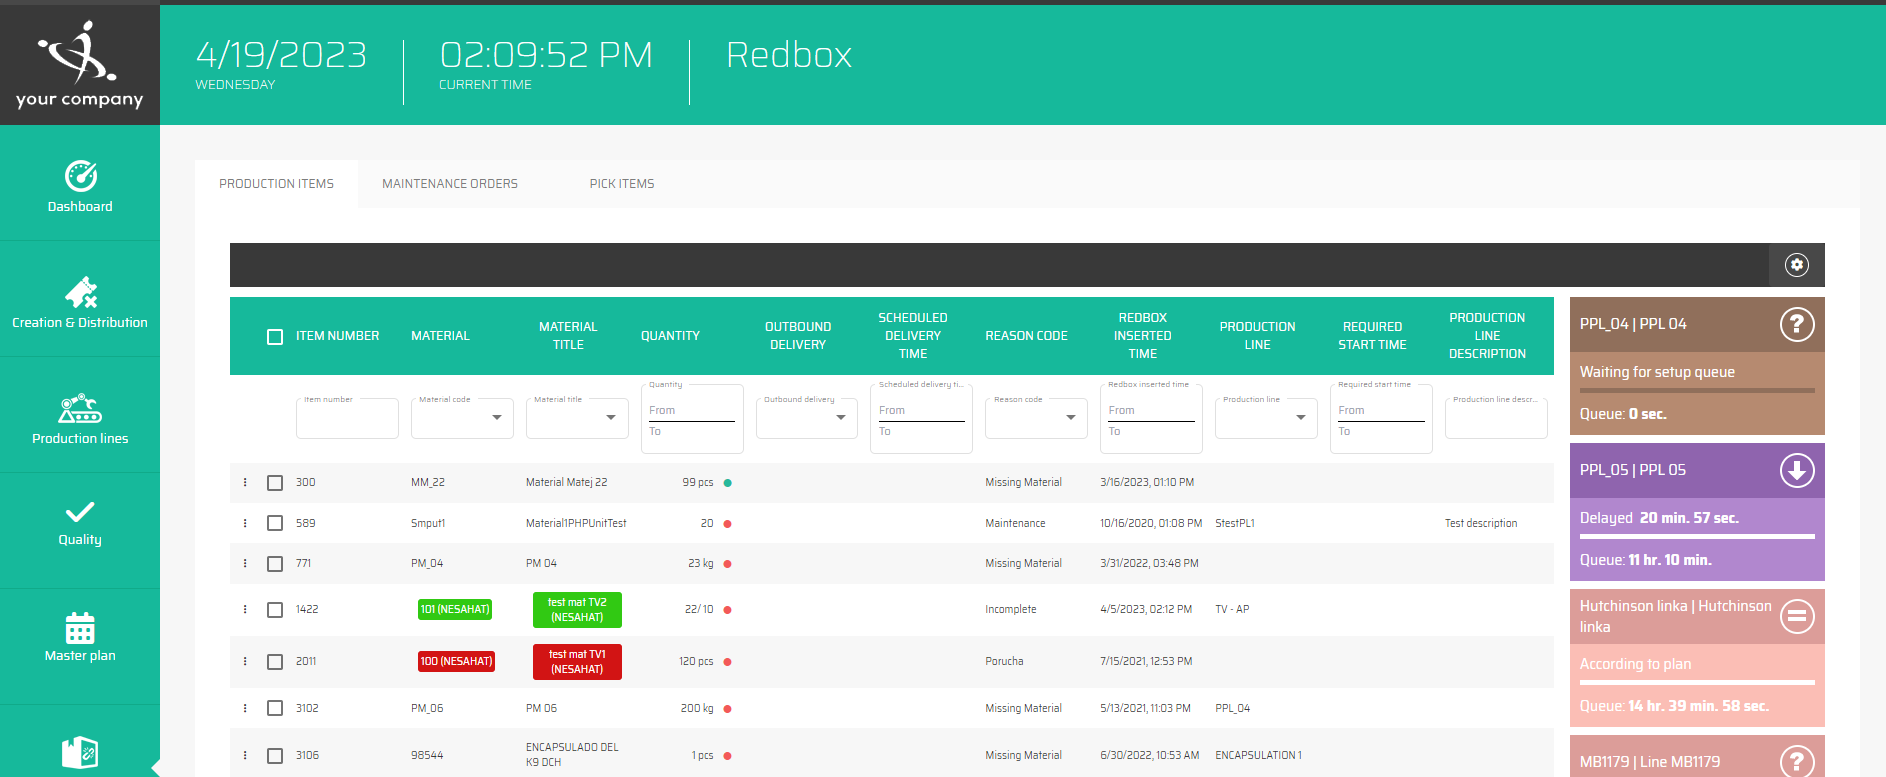Expand the Production line filter dropdown
The width and height of the screenshot is (1886, 777).
click(x=1300, y=418)
